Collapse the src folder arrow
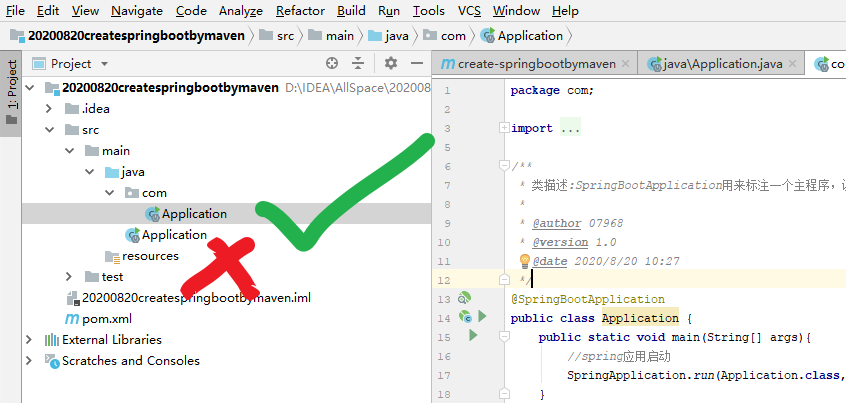Viewport: 846px width, 403px height. 49,129
